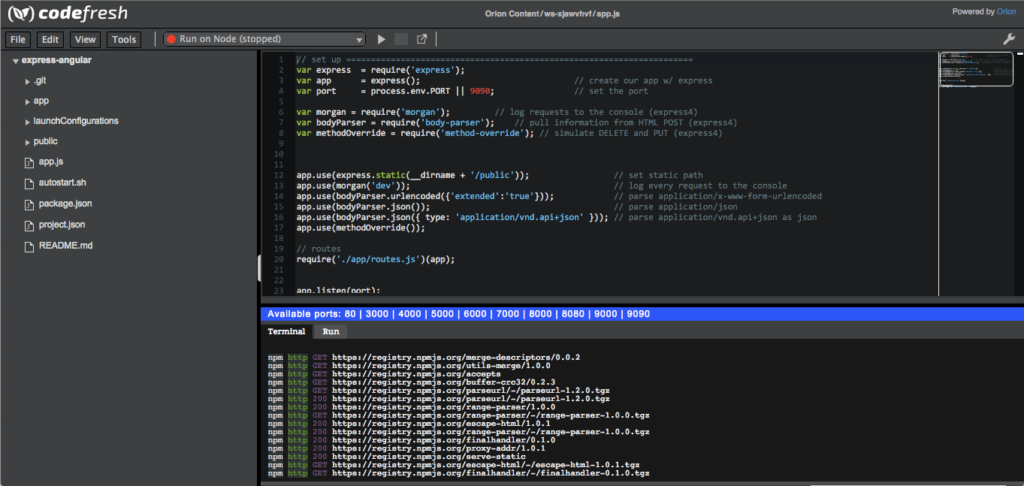Click the stop square button in toolbar

coord(402,39)
